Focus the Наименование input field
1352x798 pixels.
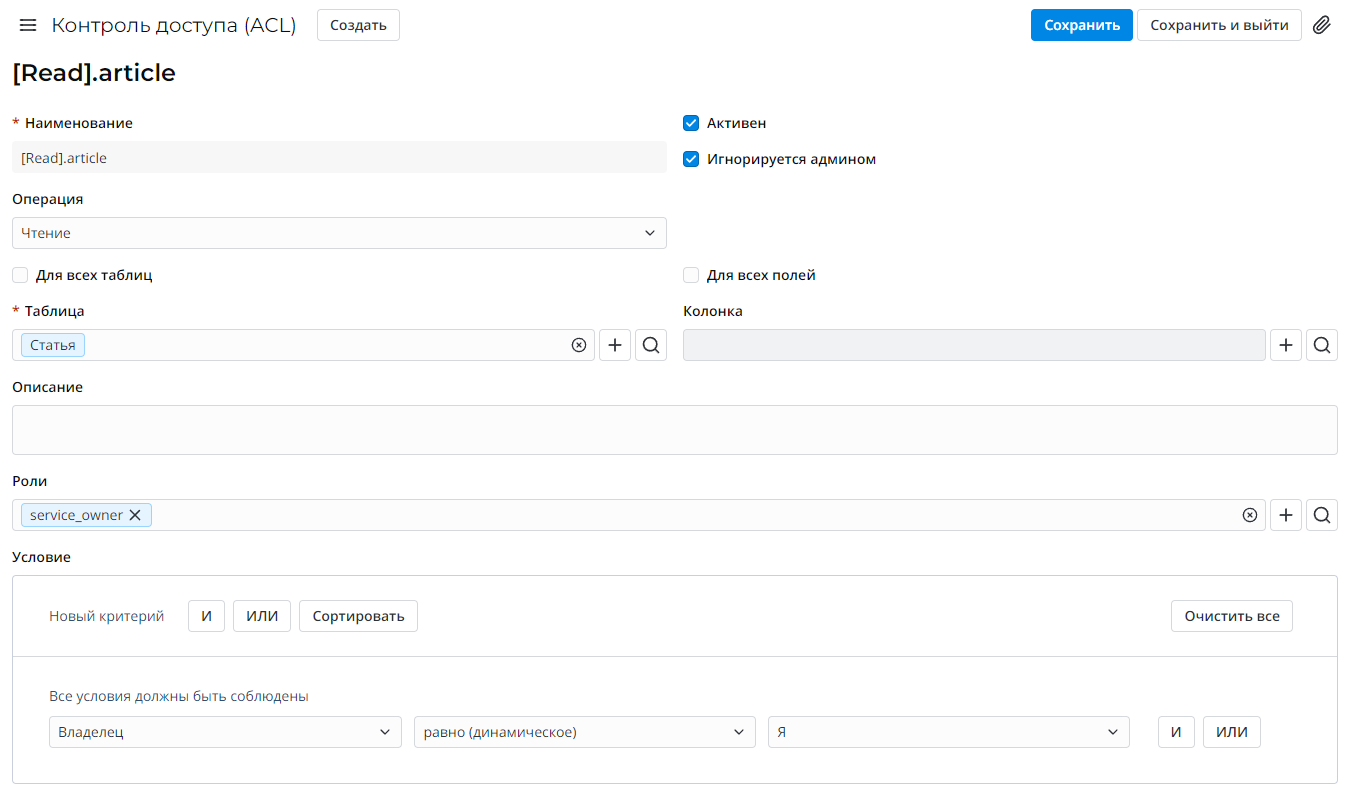(339, 157)
